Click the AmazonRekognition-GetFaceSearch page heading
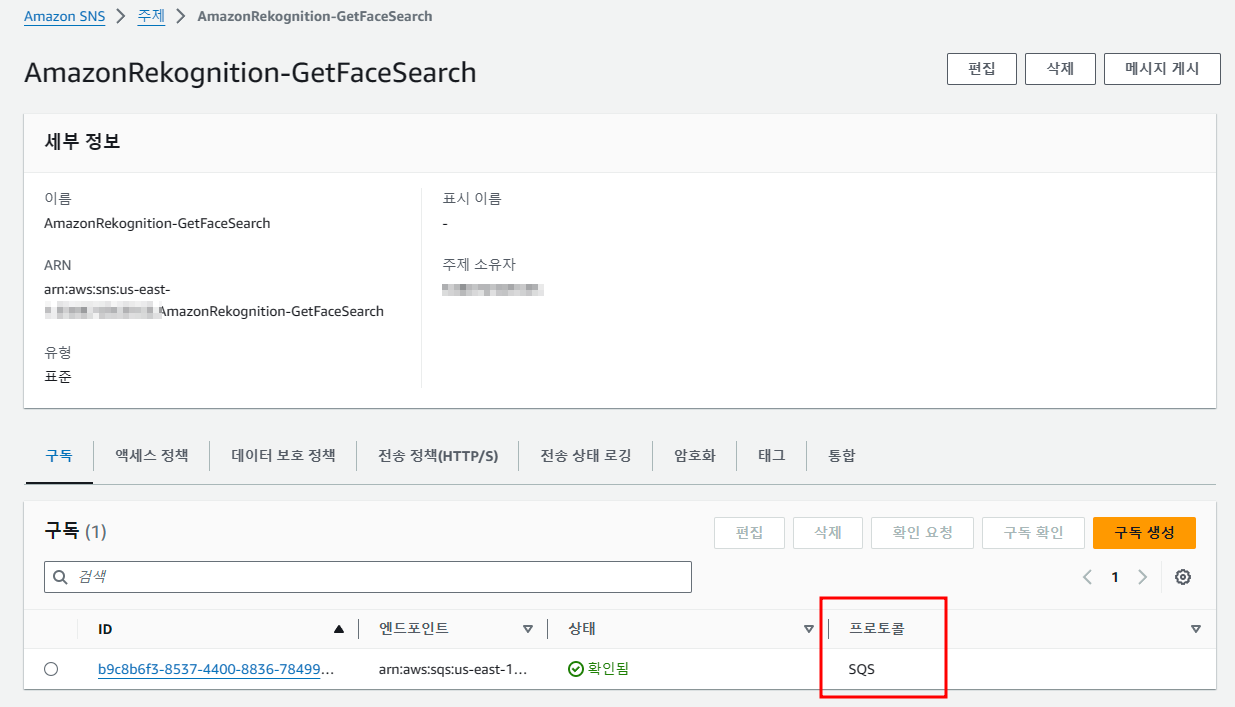Screen dimensions: 1235x707 (x=250, y=73)
